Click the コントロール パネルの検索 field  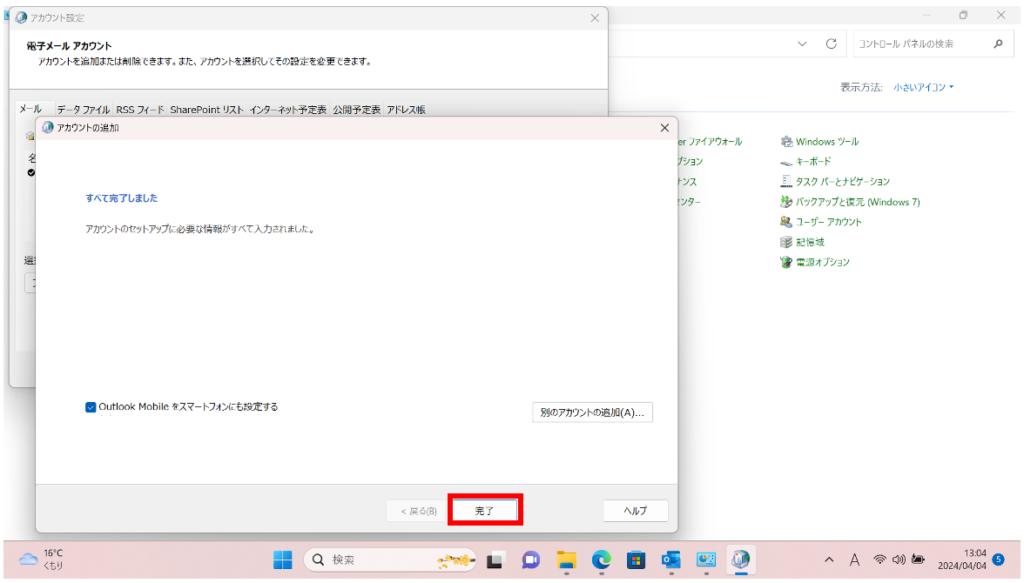(x=917, y=44)
